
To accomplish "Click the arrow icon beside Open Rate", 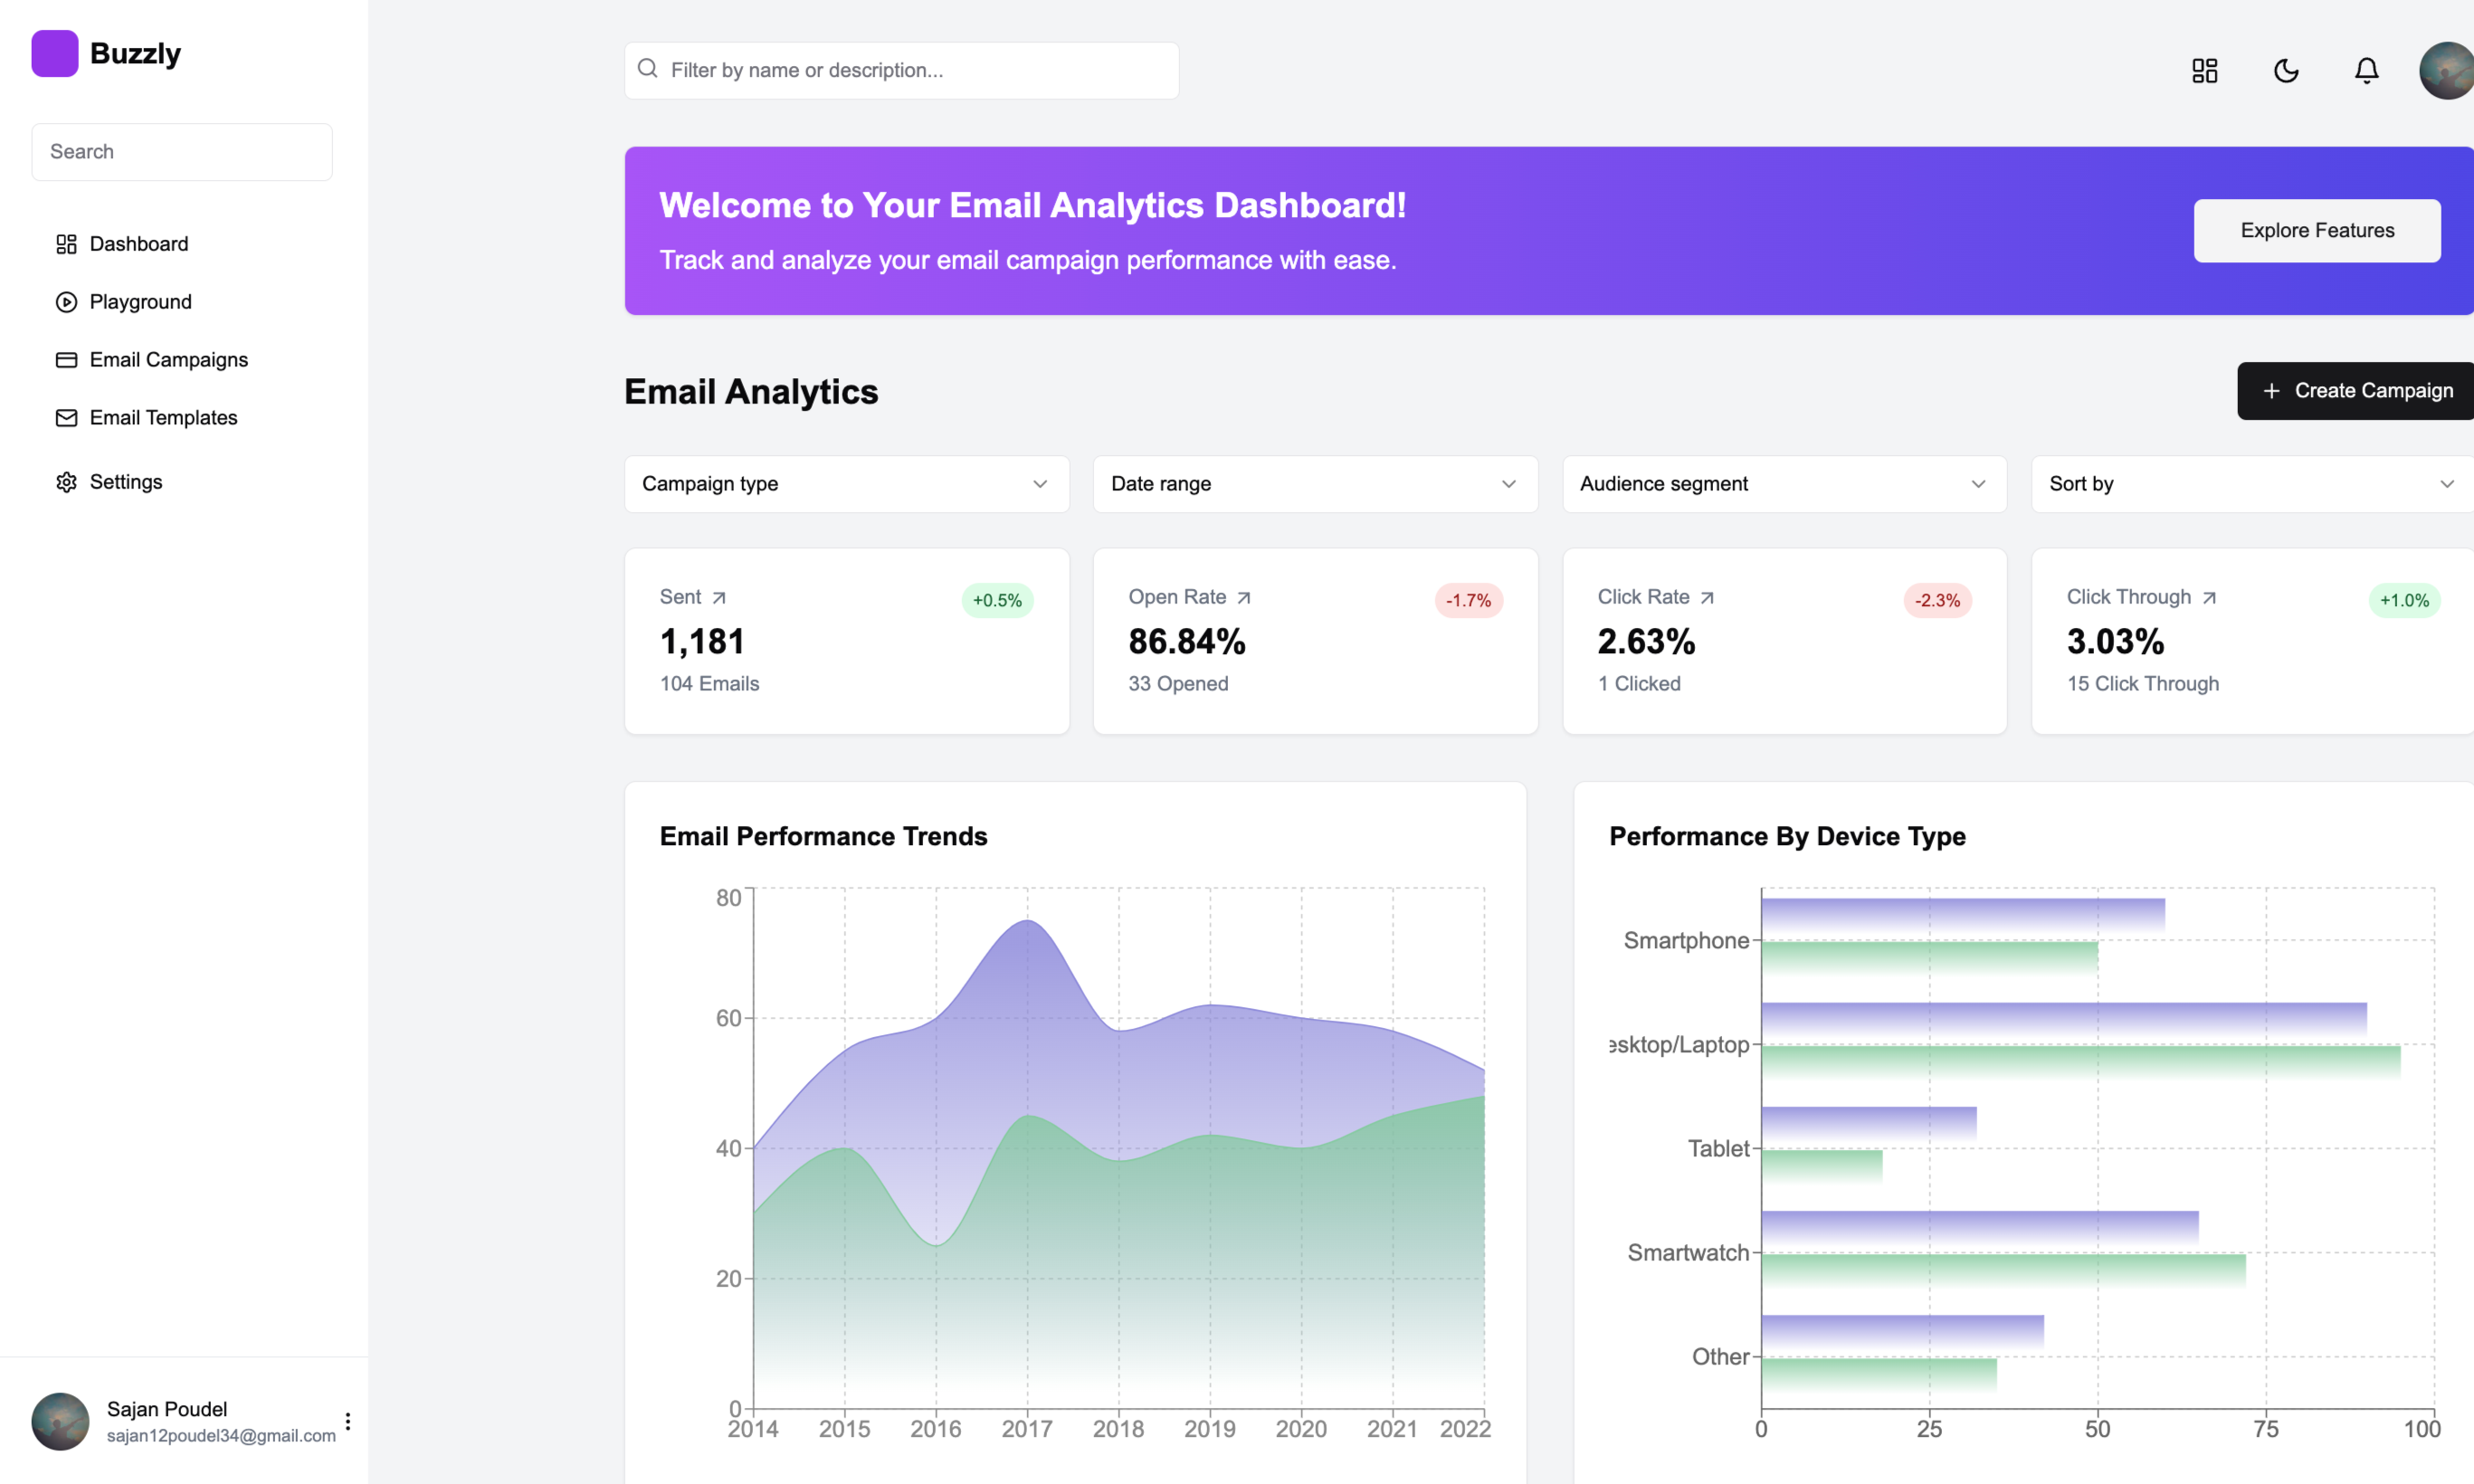I will tap(1244, 598).
